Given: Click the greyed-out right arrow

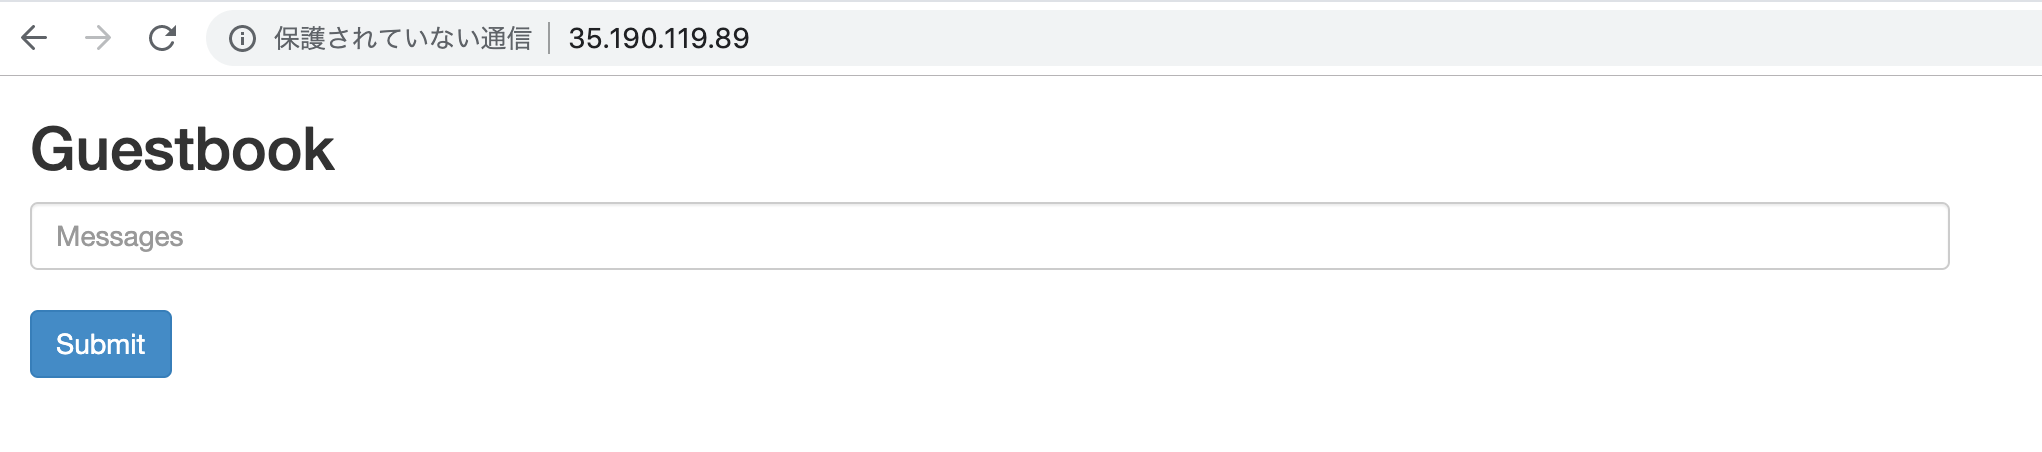Looking at the screenshot, I should coord(98,38).
